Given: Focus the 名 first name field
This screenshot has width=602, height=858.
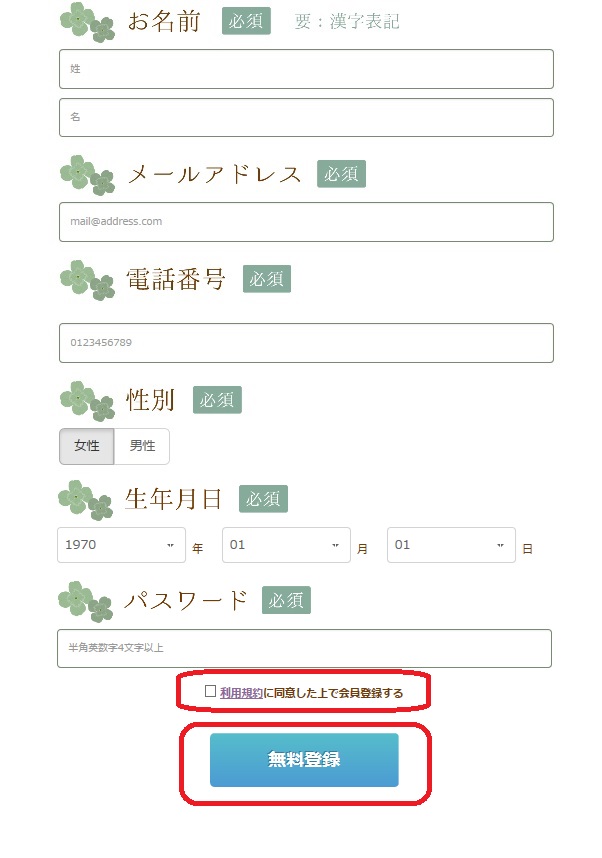Looking at the screenshot, I should coord(306,118).
